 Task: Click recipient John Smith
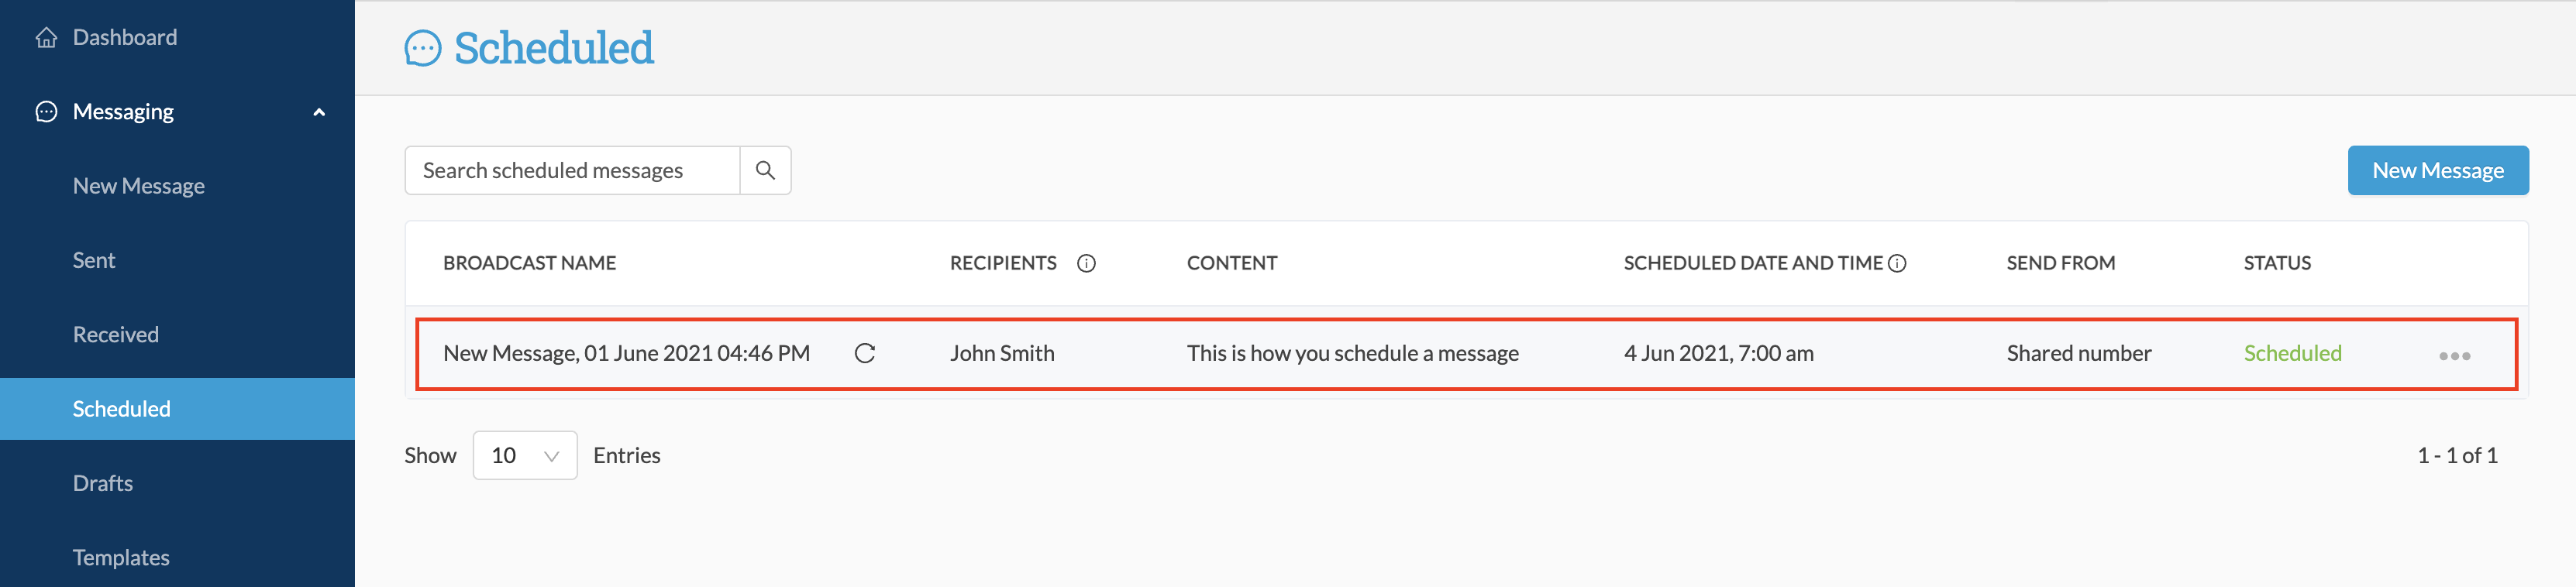(x=1002, y=353)
